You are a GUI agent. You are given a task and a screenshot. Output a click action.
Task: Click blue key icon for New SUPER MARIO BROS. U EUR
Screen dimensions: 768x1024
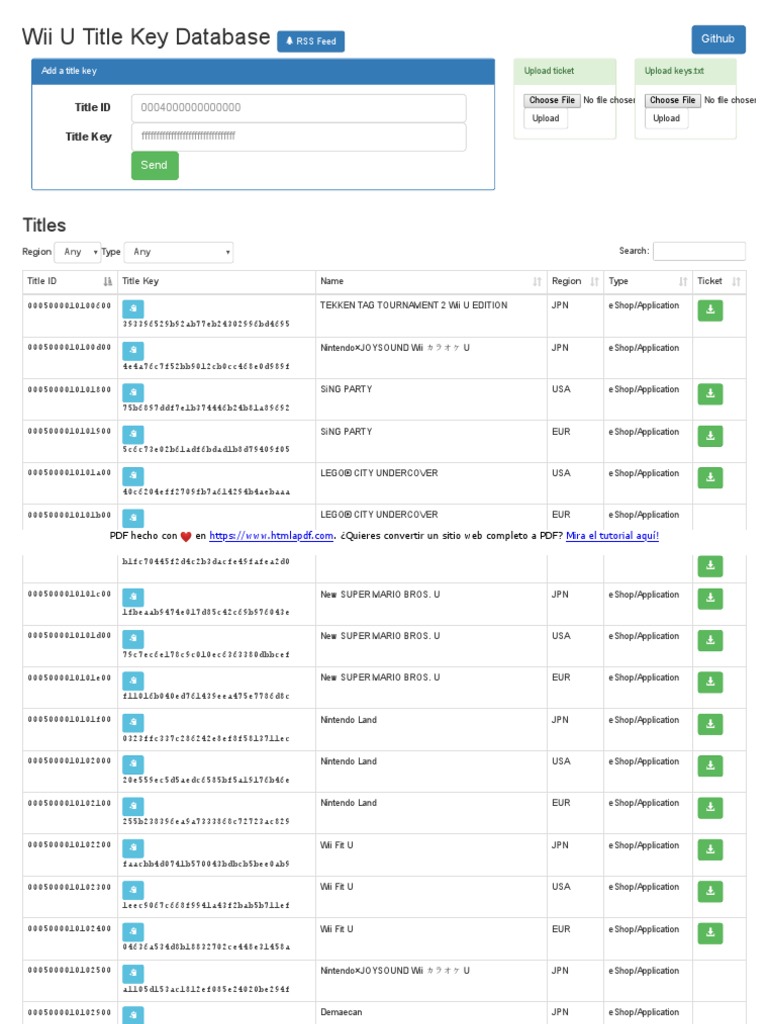click(133, 681)
